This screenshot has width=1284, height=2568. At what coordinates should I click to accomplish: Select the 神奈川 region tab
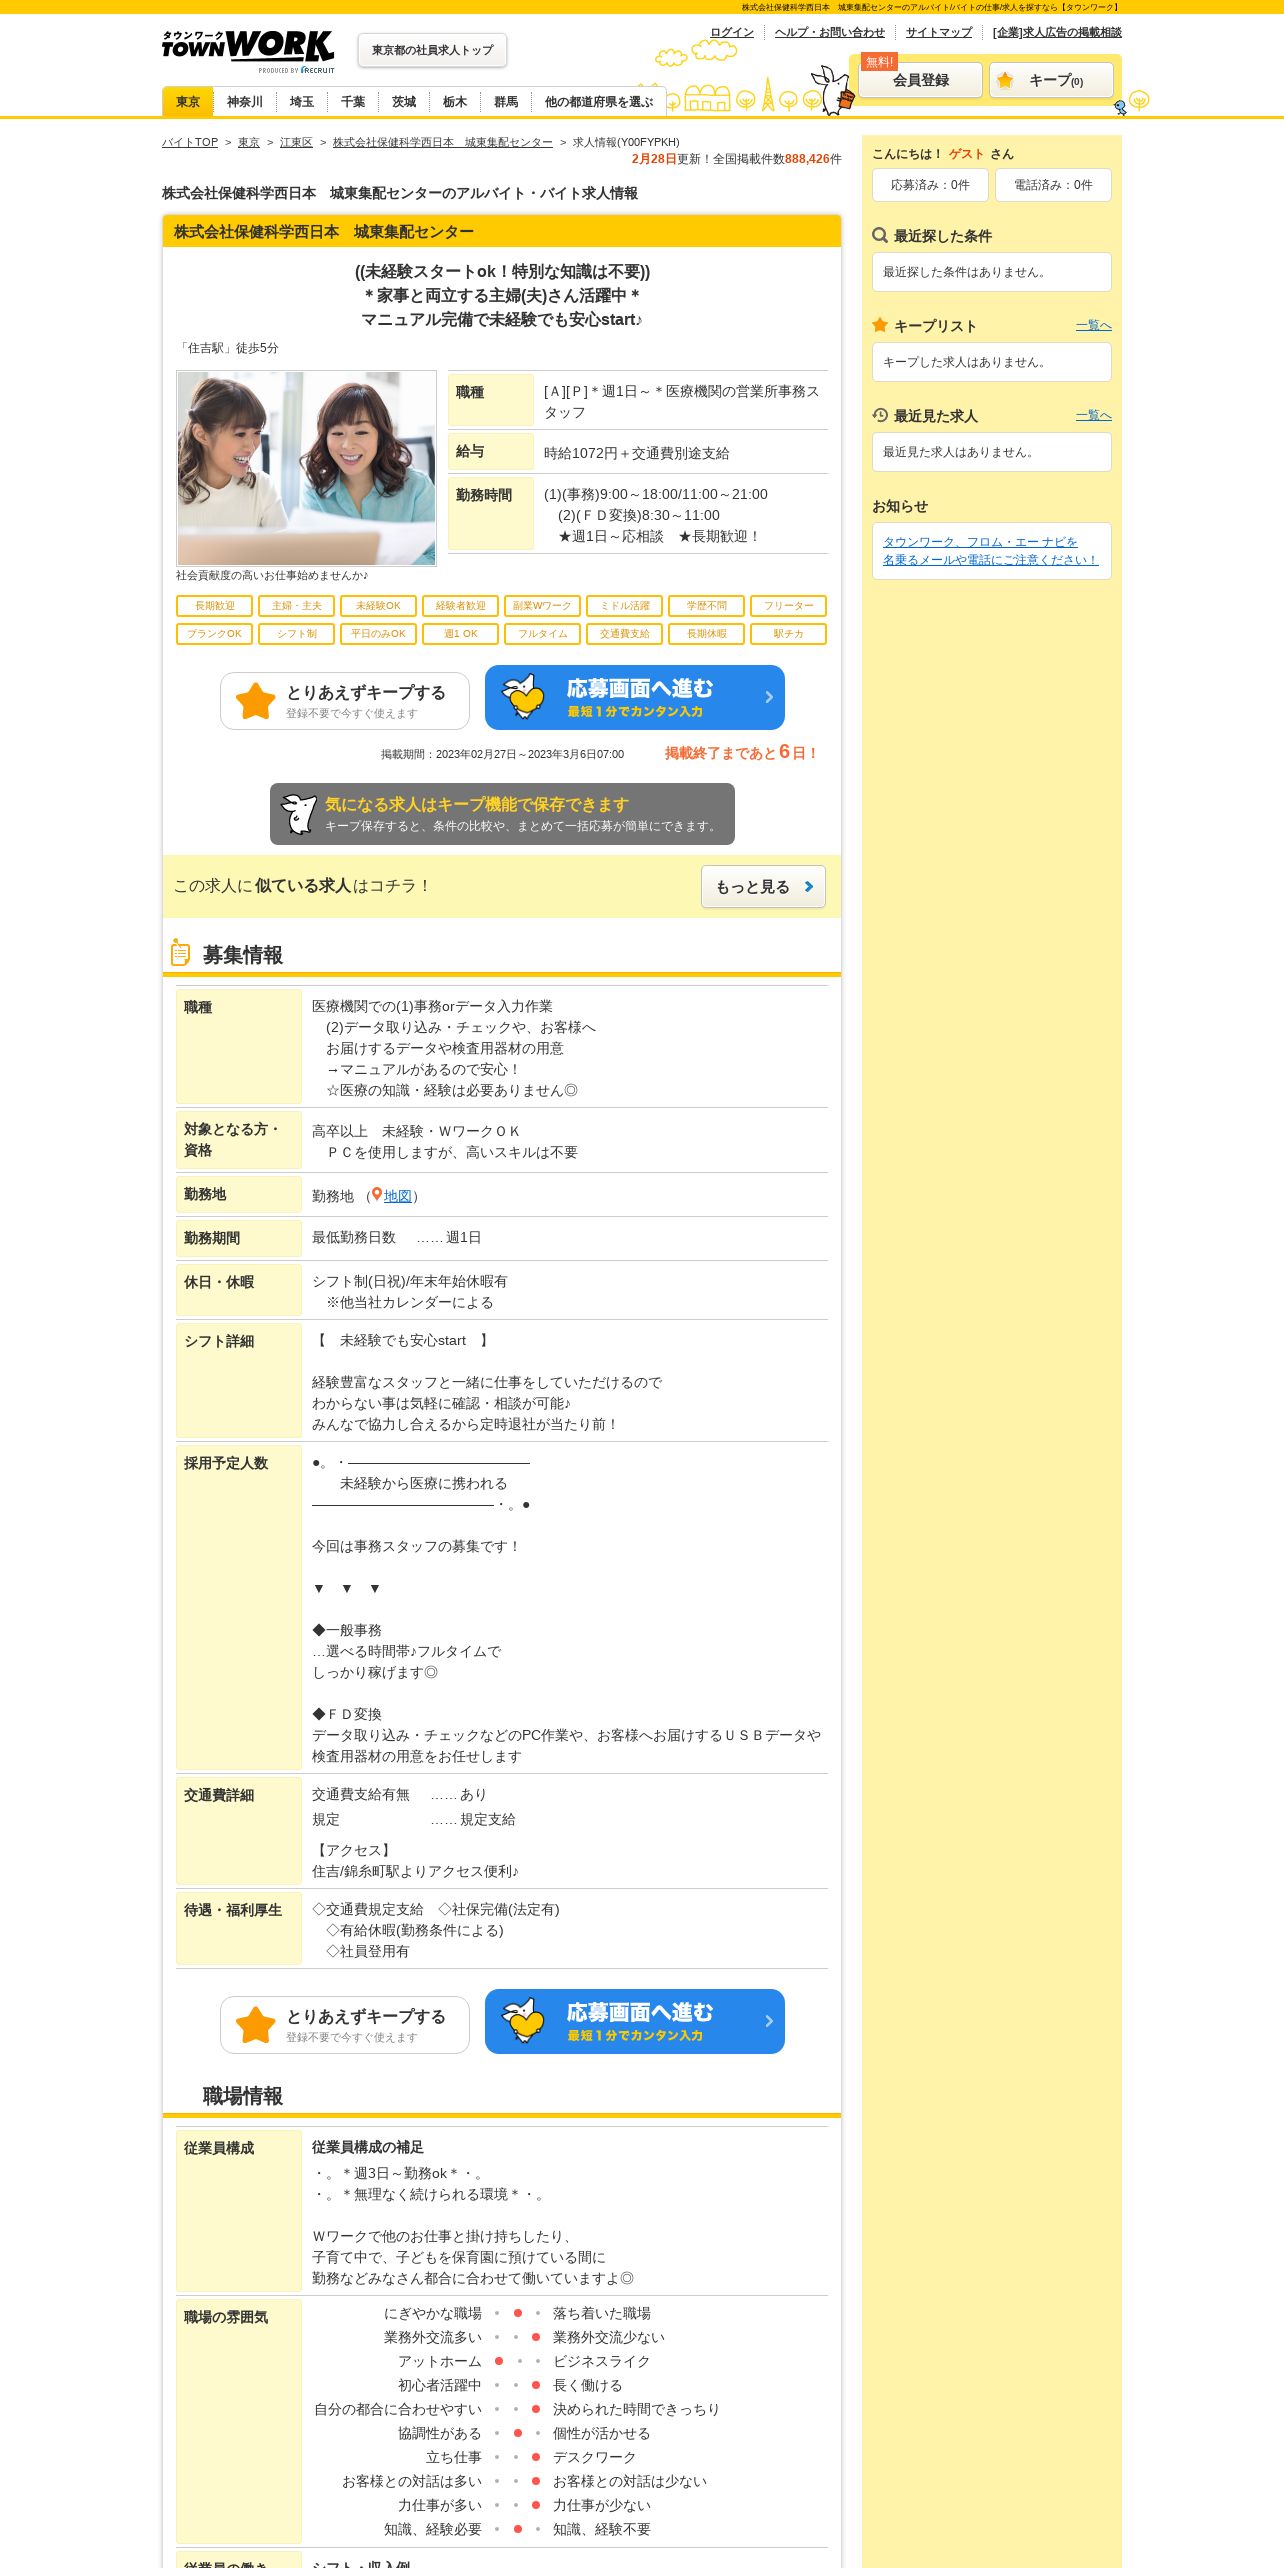244,102
